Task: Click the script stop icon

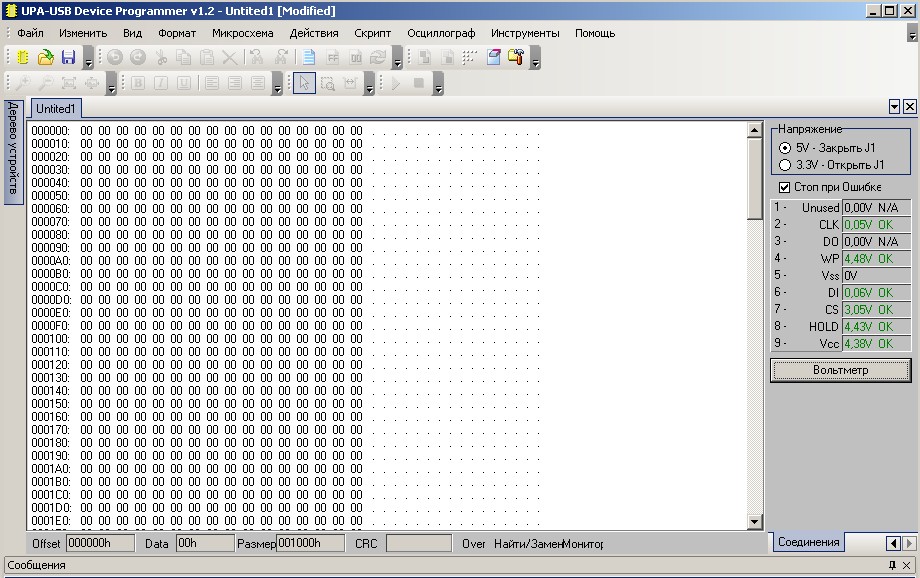Action: coord(418,83)
